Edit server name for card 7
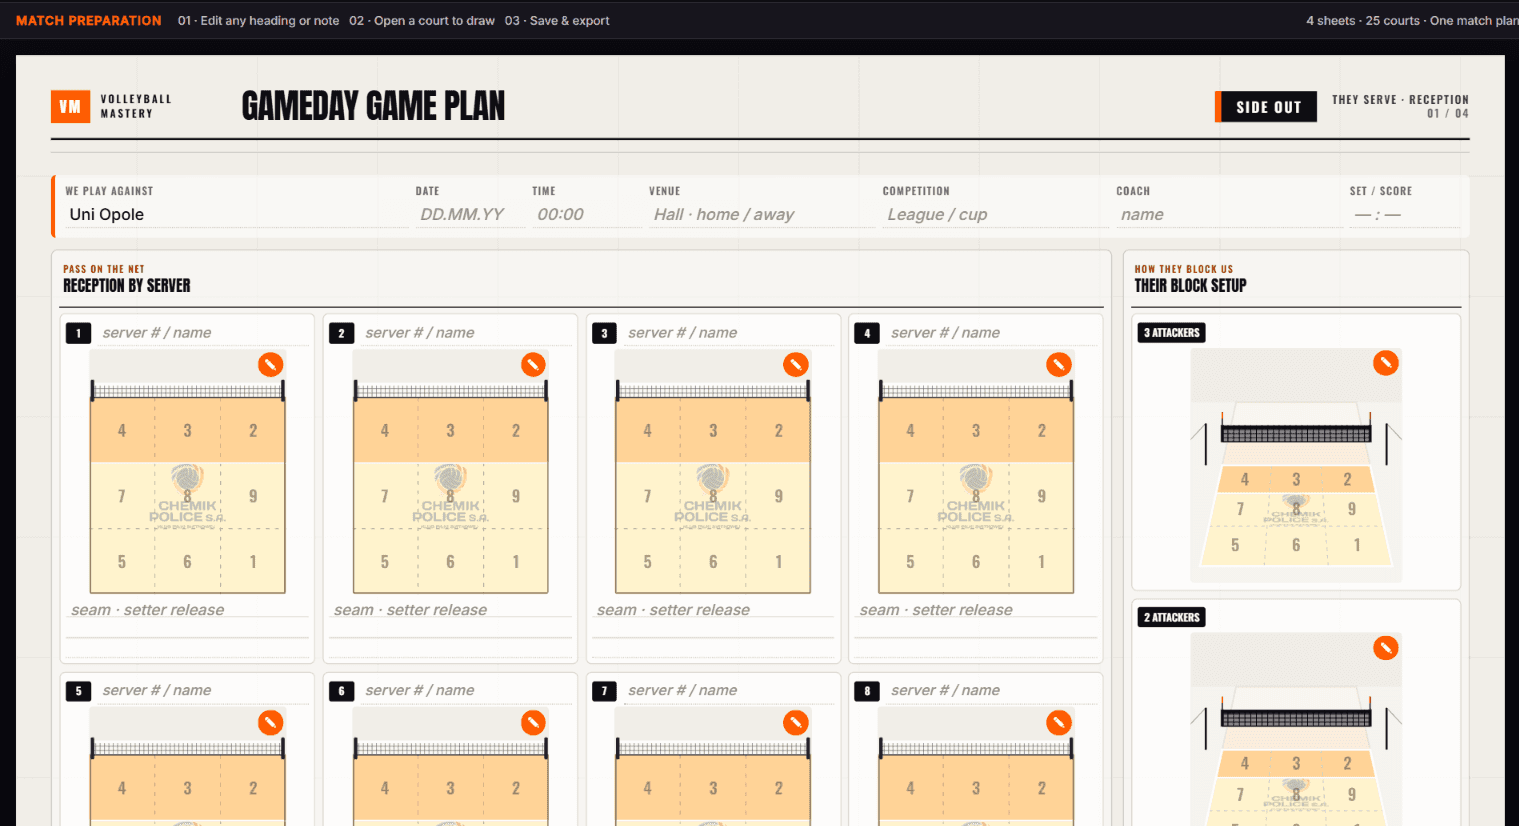This screenshot has width=1519, height=826. click(x=730, y=691)
